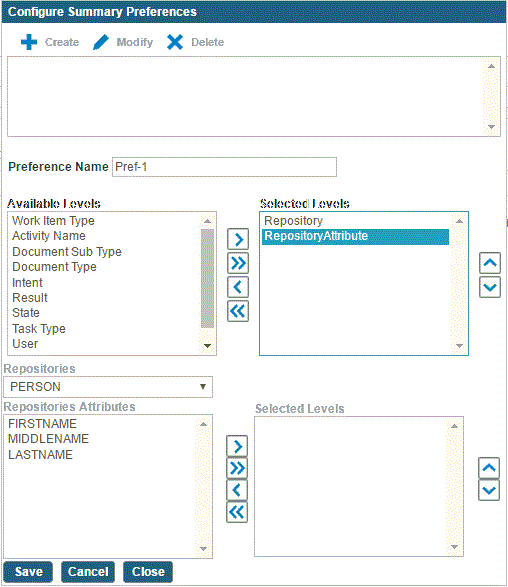Click the blue plus Create icon
The image size is (508, 587).
[29, 42]
